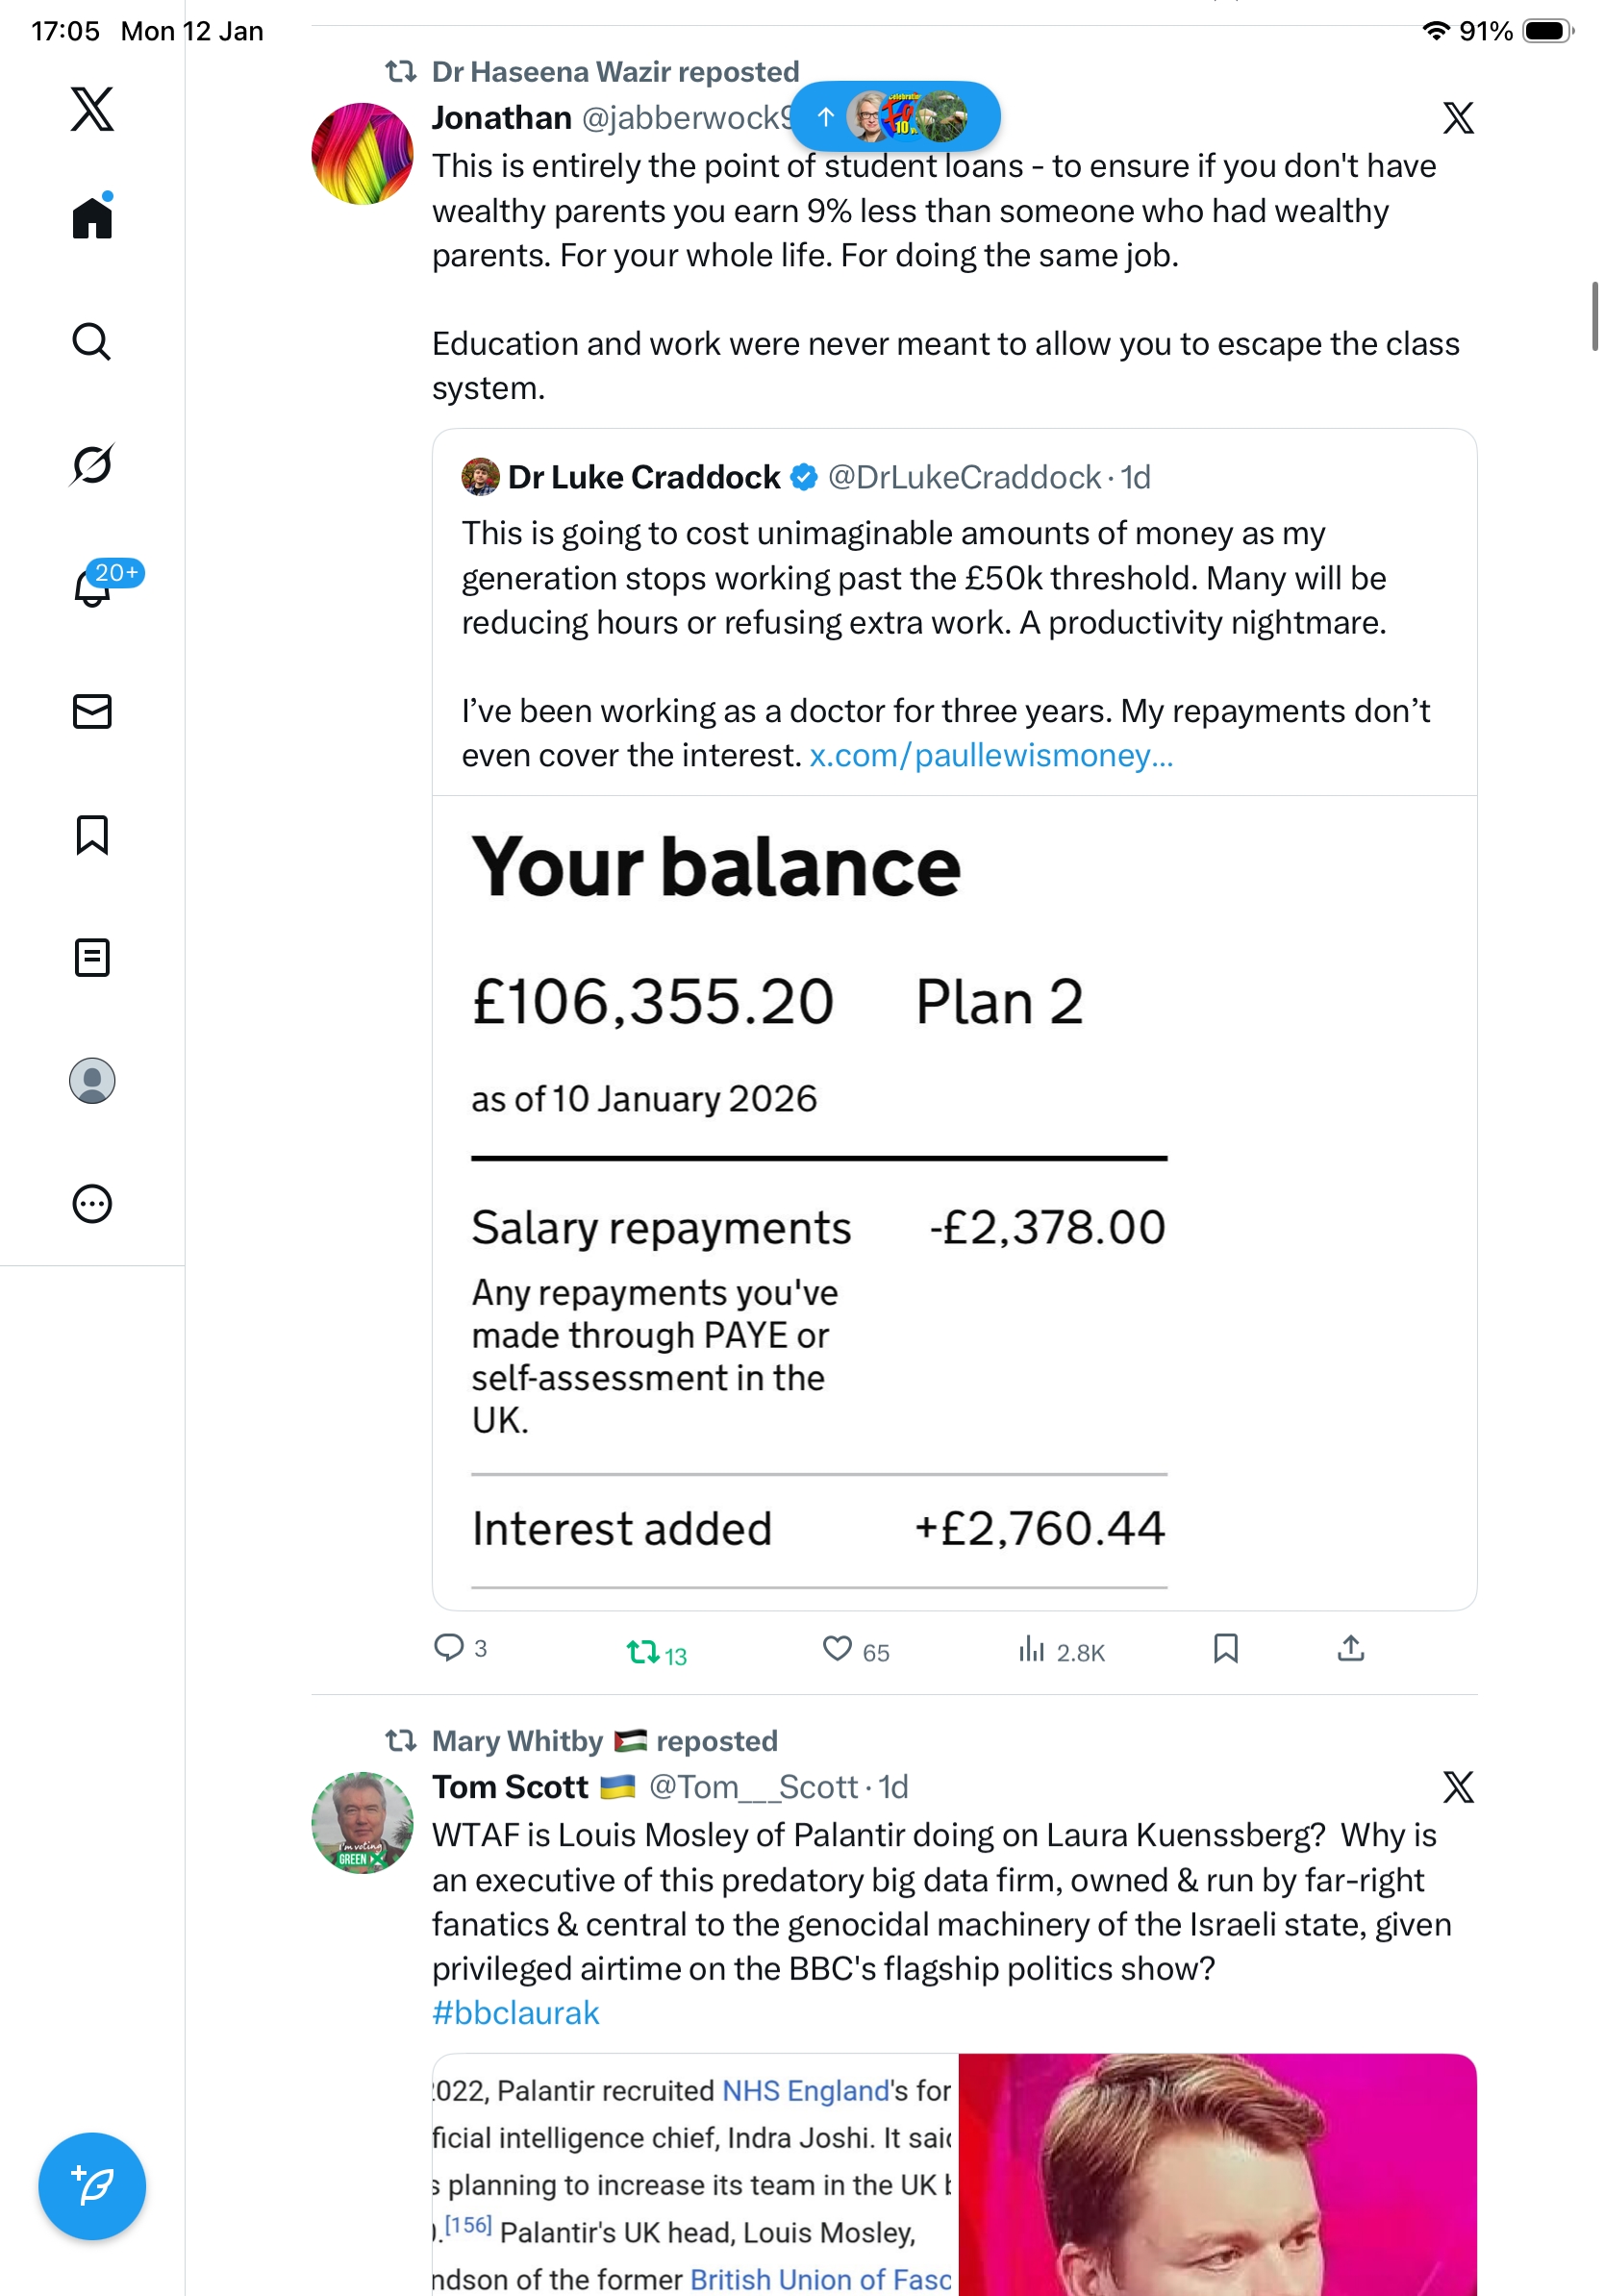View analytics showing 2.8K views

pyautogui.click(x=1060, y=1651)
